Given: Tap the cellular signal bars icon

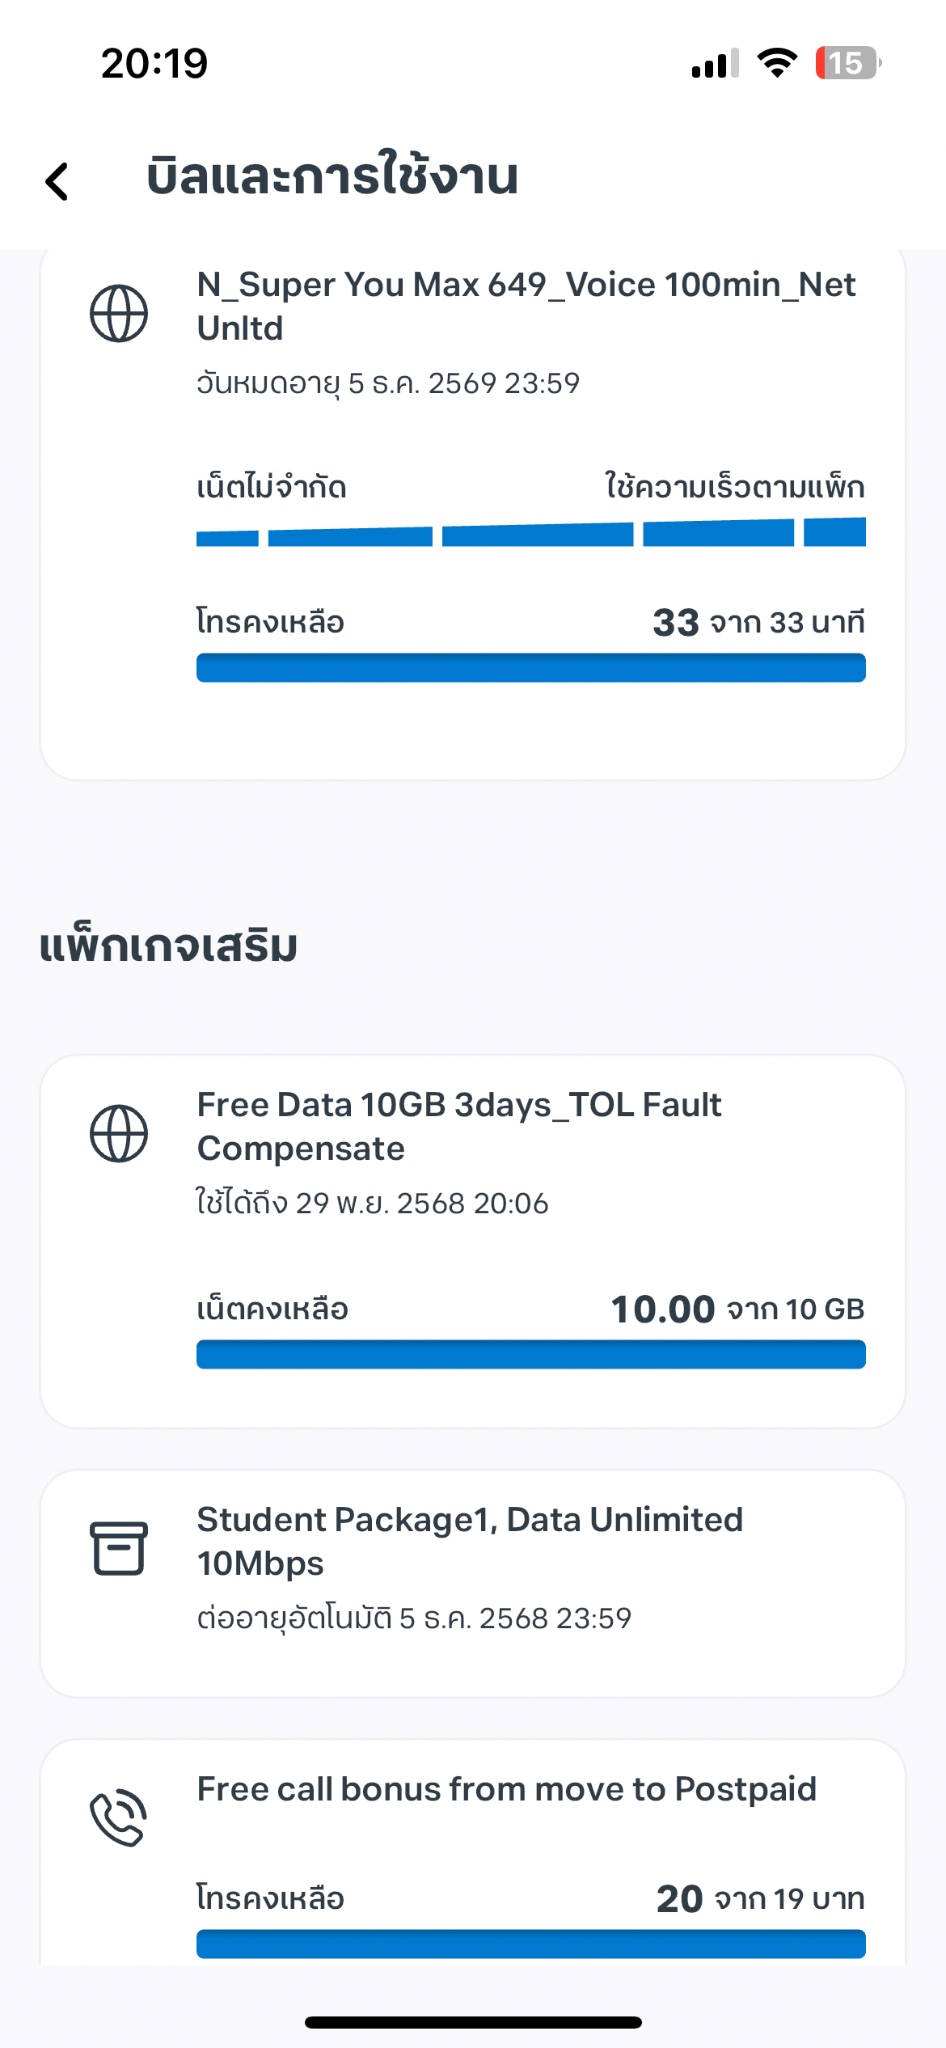Looking at the screenshot, I should (x=715, y=63).
